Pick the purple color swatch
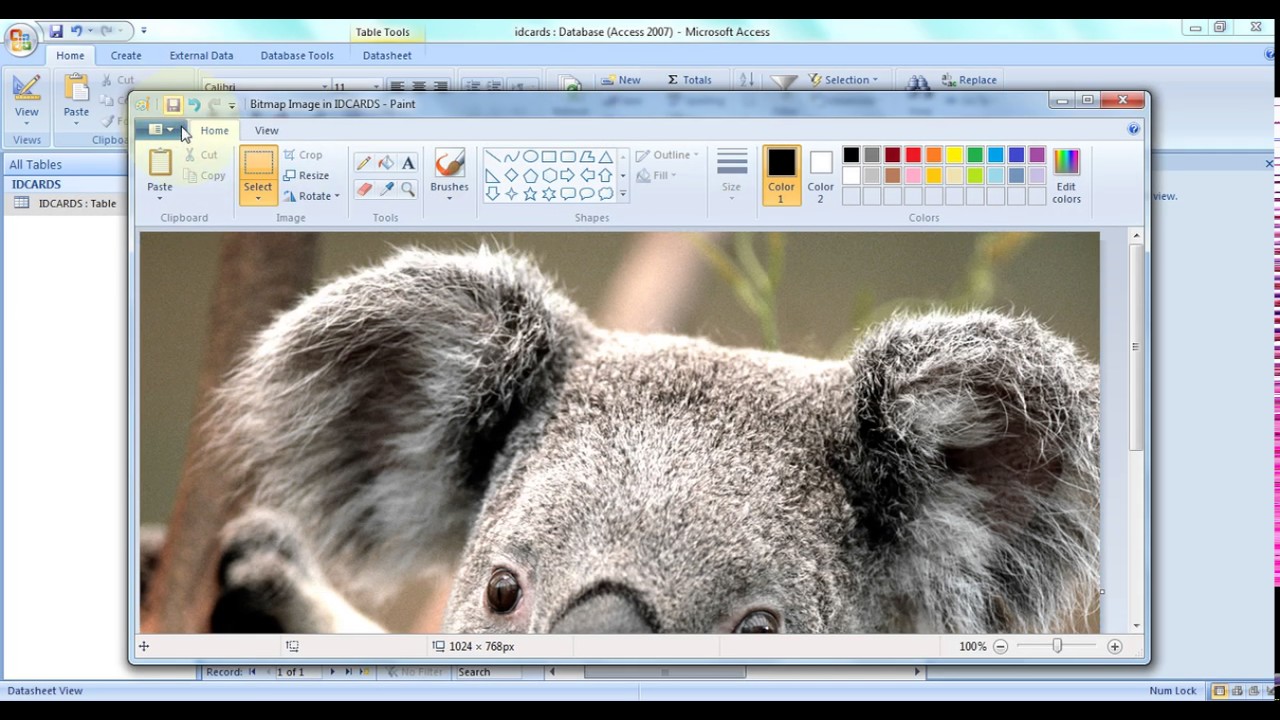Viewport: 1280px width, 720px height. pos(1037,155)
